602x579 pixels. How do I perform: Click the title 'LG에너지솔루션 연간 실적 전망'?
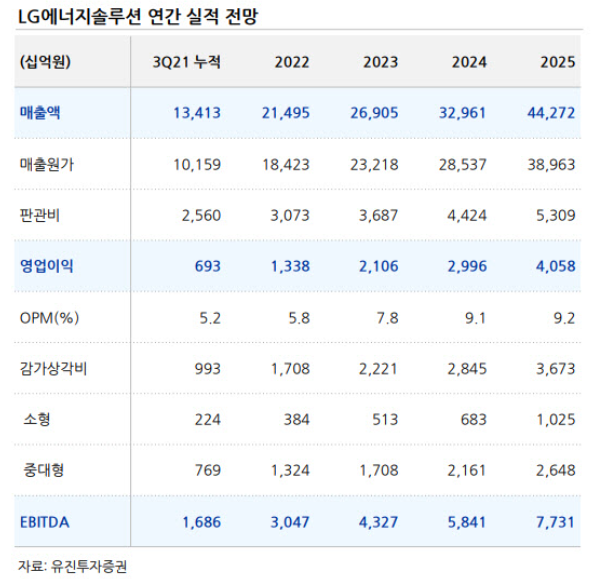pos(137,17)
